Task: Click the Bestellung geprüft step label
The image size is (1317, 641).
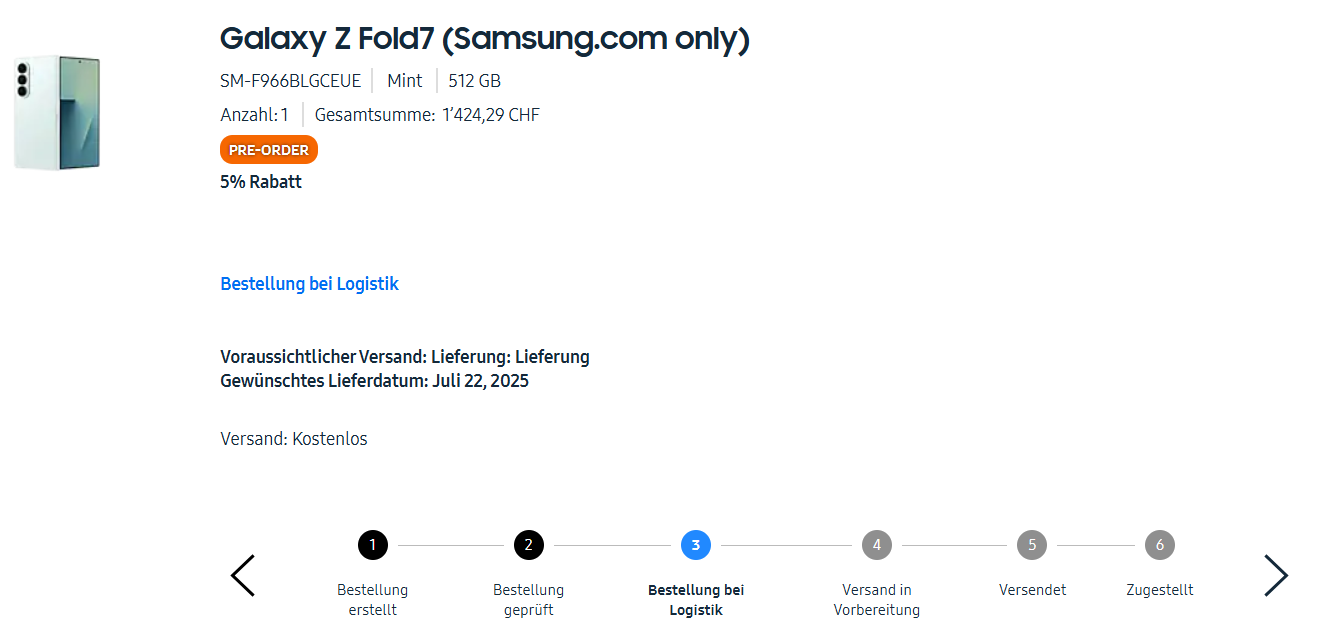Action: coord(528,600)
